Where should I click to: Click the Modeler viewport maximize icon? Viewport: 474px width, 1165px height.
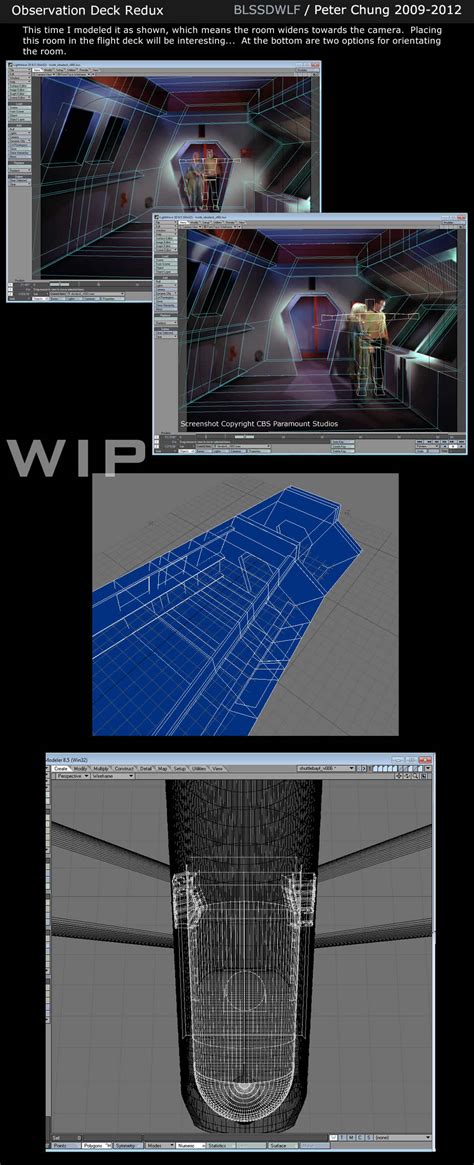[424, 776]
